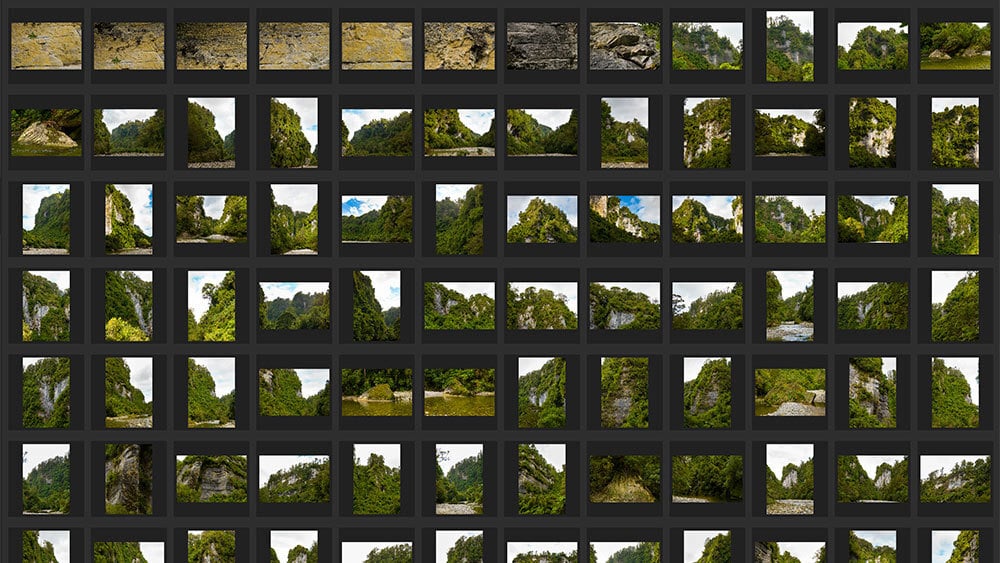Open the only portrait-oriented thumbnail in the top row
The image size is (1000, 563).
[x=790, y=46]
